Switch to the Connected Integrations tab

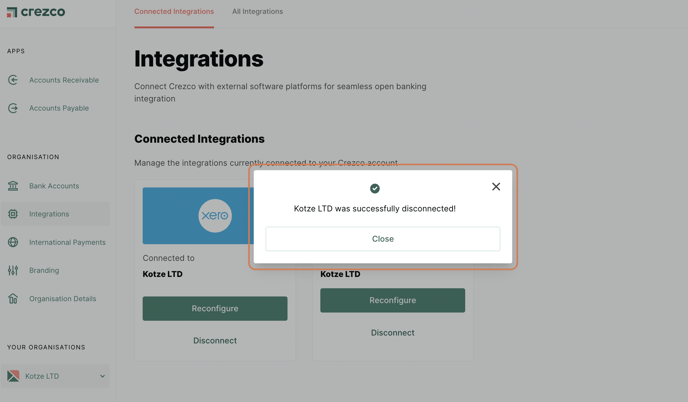tap(174, 11)
